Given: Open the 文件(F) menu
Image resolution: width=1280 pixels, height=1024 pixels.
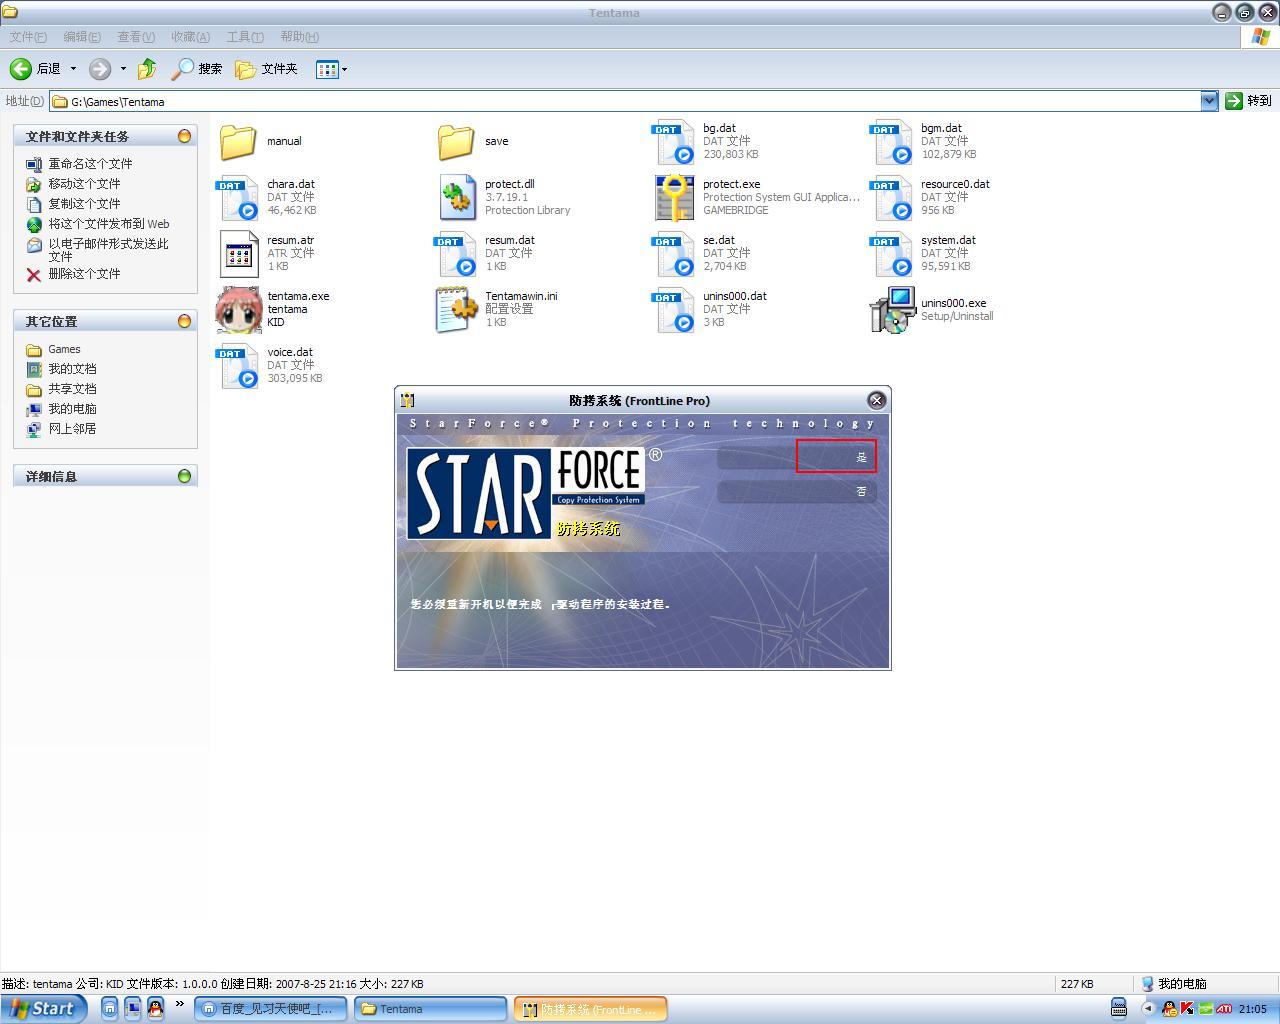Looking at the screenshot, I should [28, 37].
